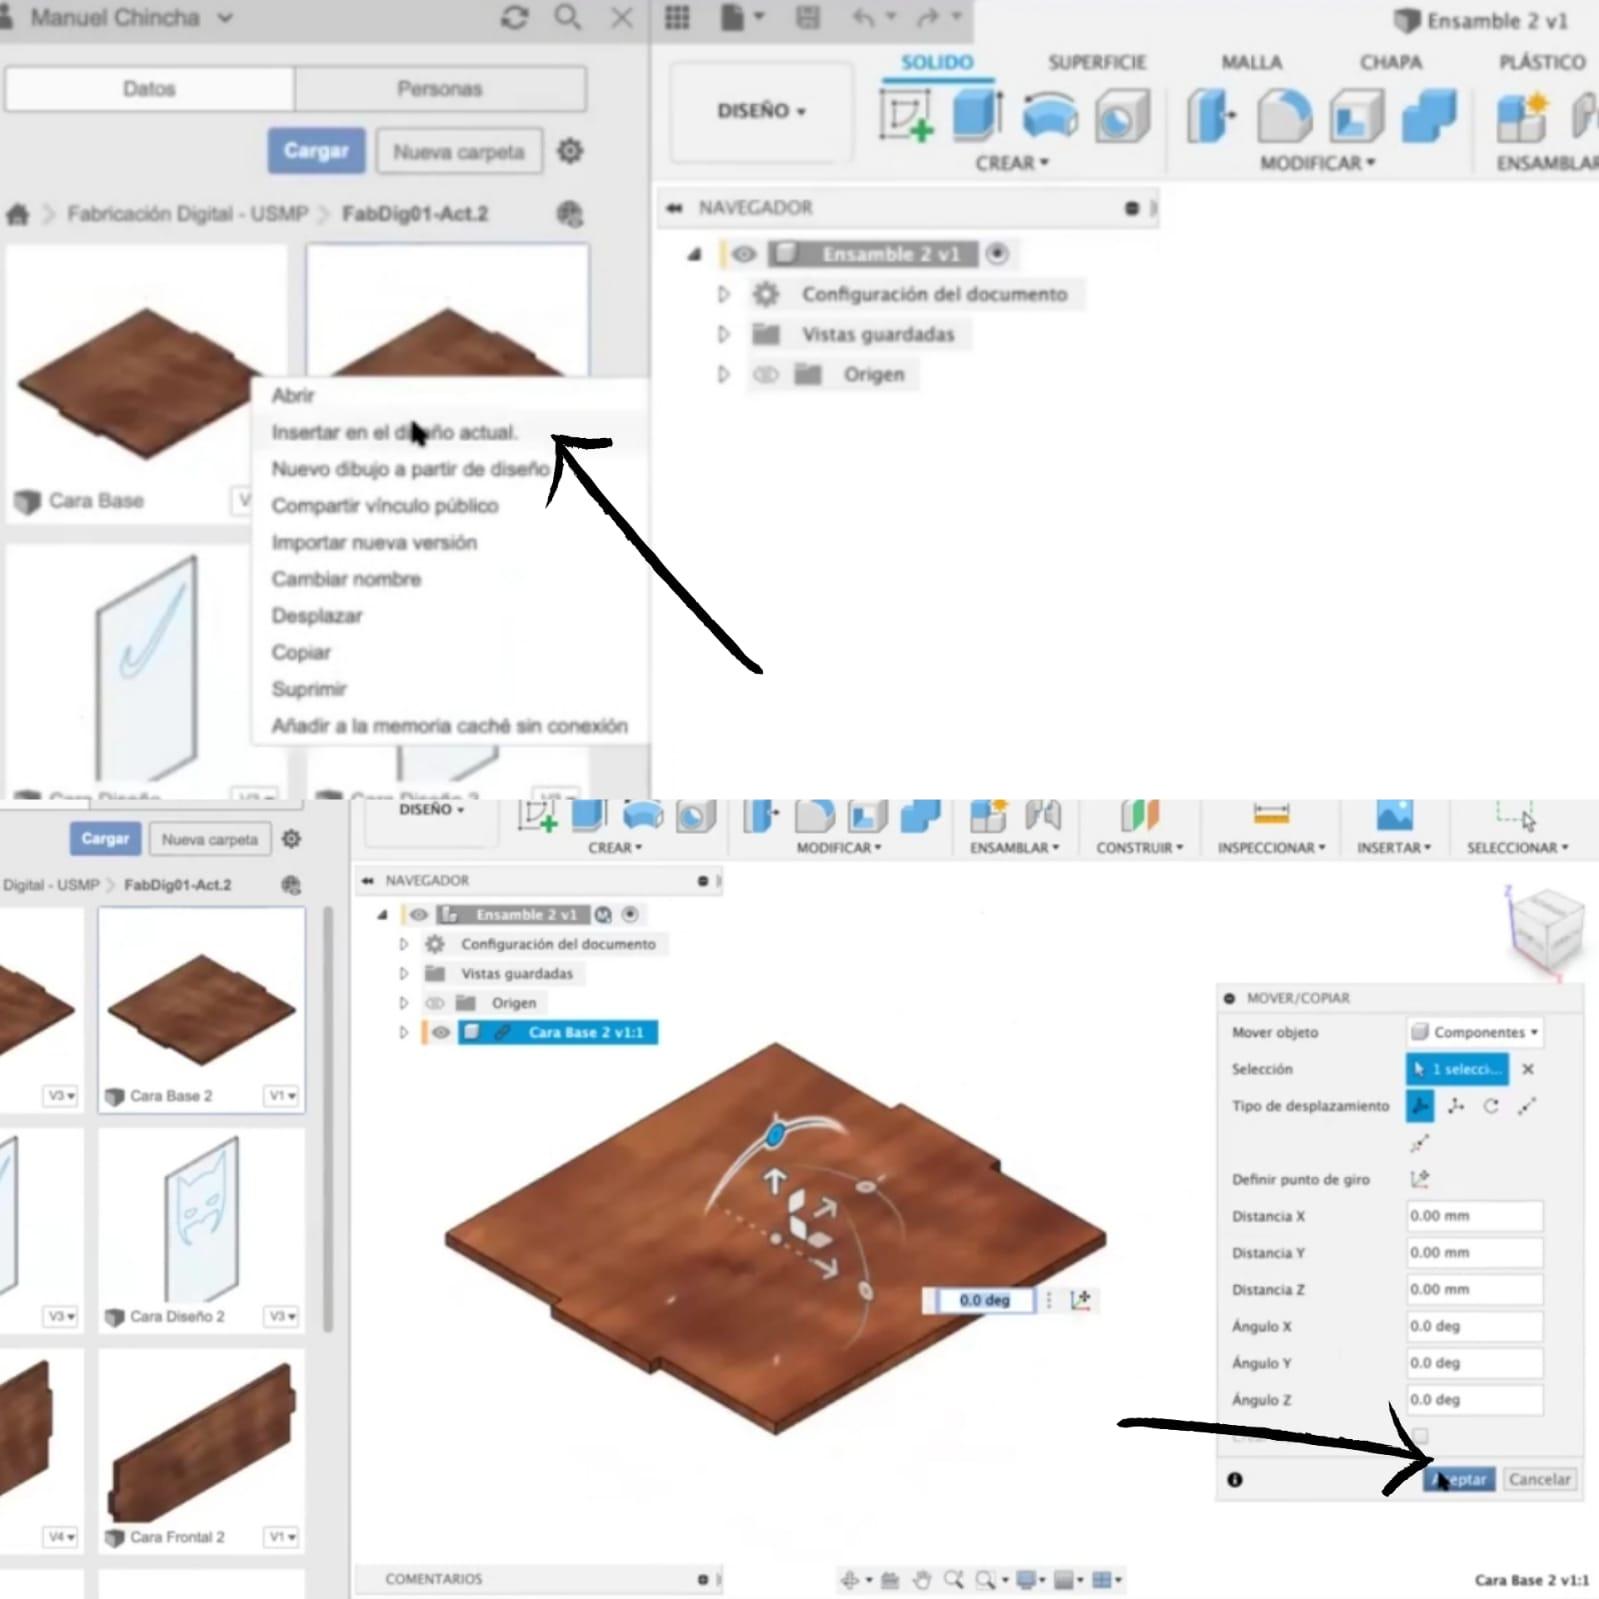
Task: Click the upper Cargar button
Action: 316,151
